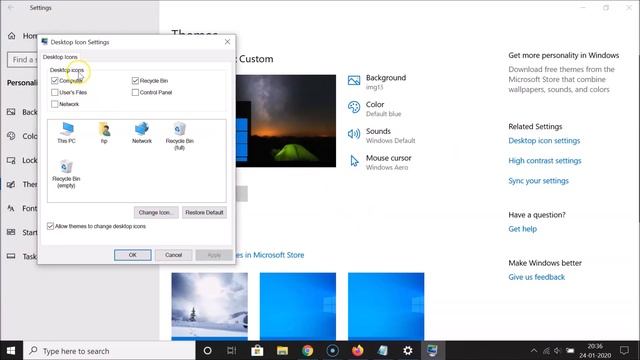The image size is (640, 360).
Task: Click the Change Icon button
Action: (156, 213)
